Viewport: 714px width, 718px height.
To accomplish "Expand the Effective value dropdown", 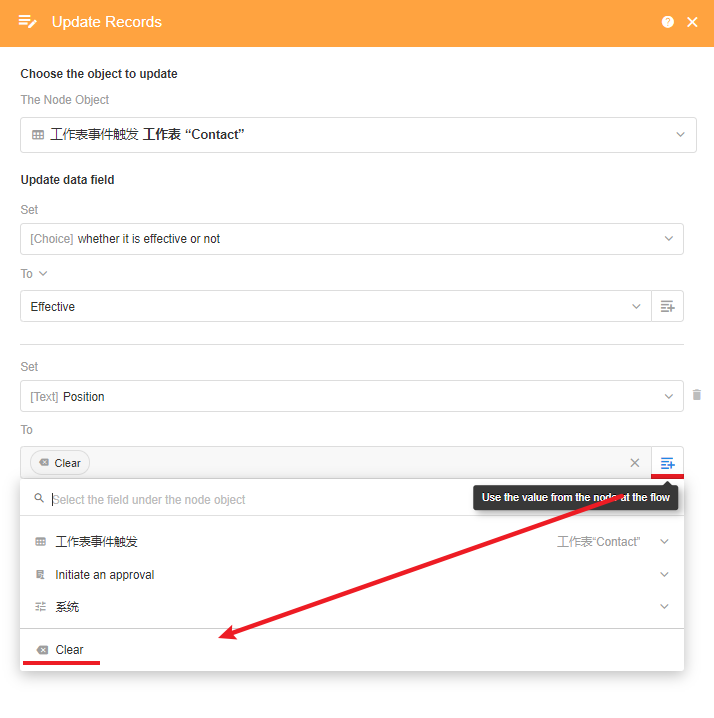I will (636, 307).
